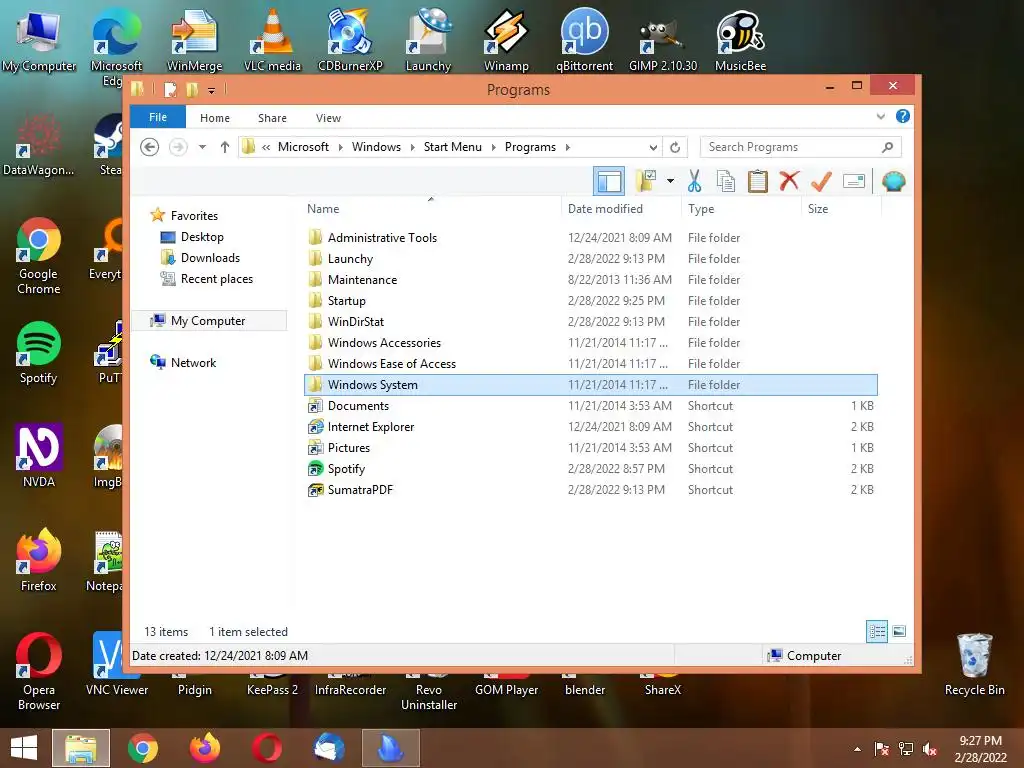This screenshot has width=1024, height=768.
Task: Click the Cut scissors toolbar icon
Action: tap(694, 181)
